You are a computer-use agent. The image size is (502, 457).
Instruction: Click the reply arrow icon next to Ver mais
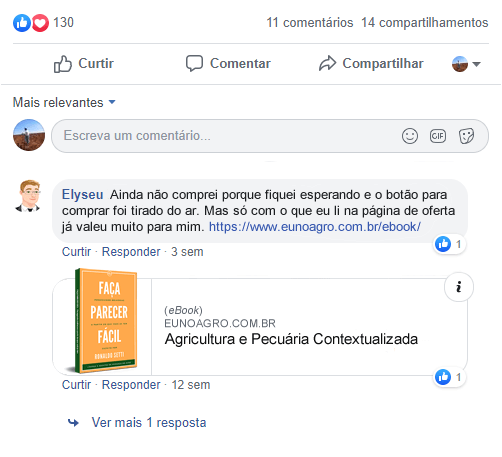click(x=73, y=423)
